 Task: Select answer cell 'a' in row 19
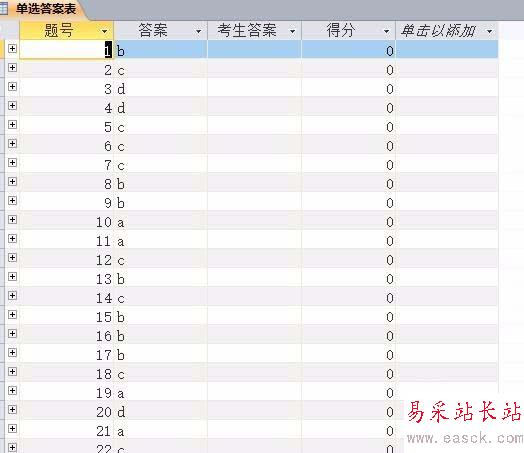(161, 392)
